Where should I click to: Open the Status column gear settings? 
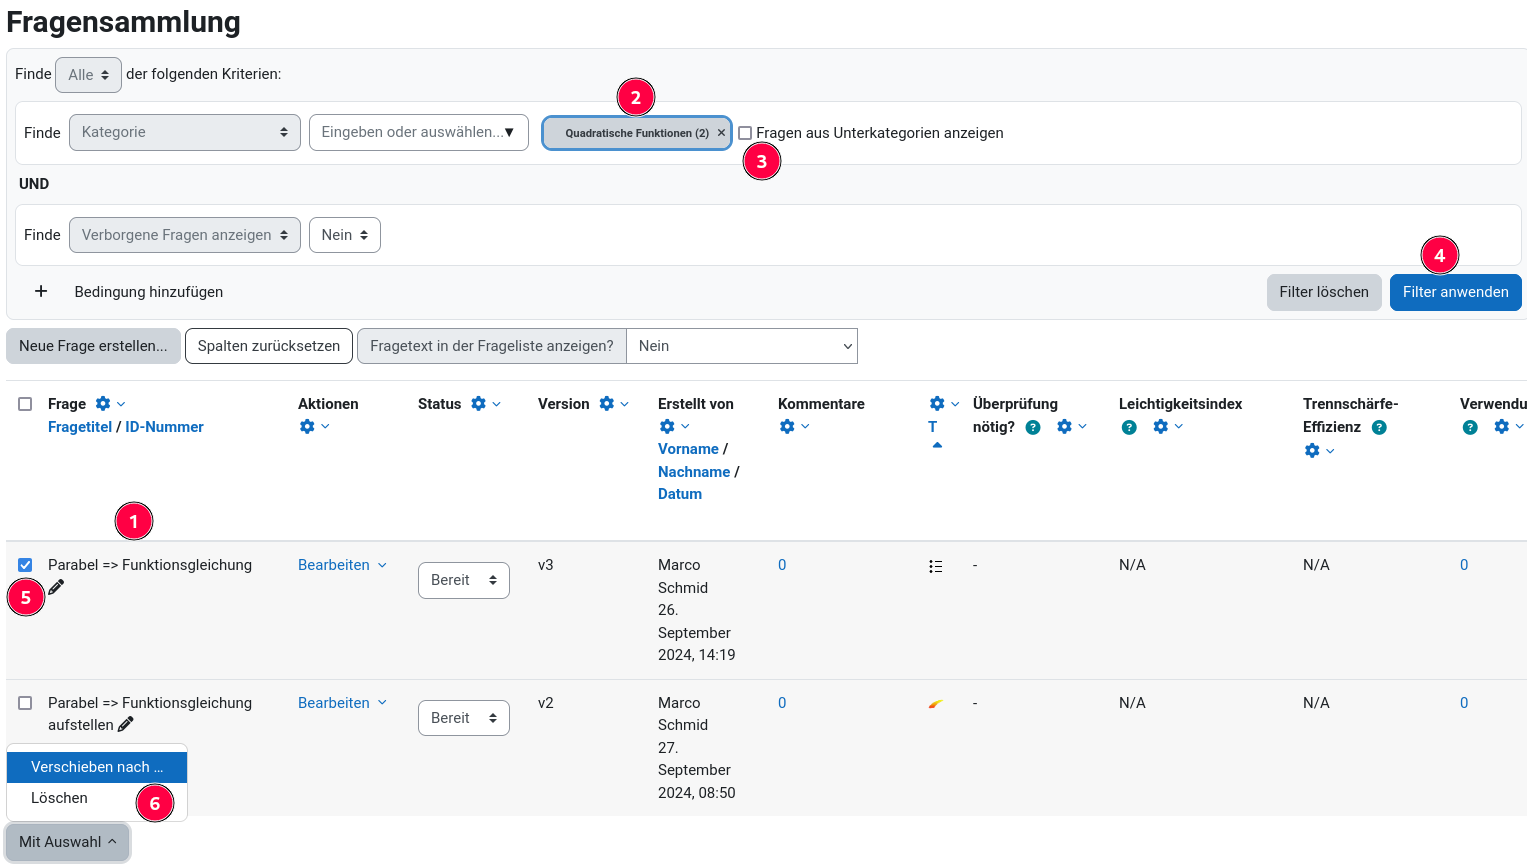click(478, 404)
